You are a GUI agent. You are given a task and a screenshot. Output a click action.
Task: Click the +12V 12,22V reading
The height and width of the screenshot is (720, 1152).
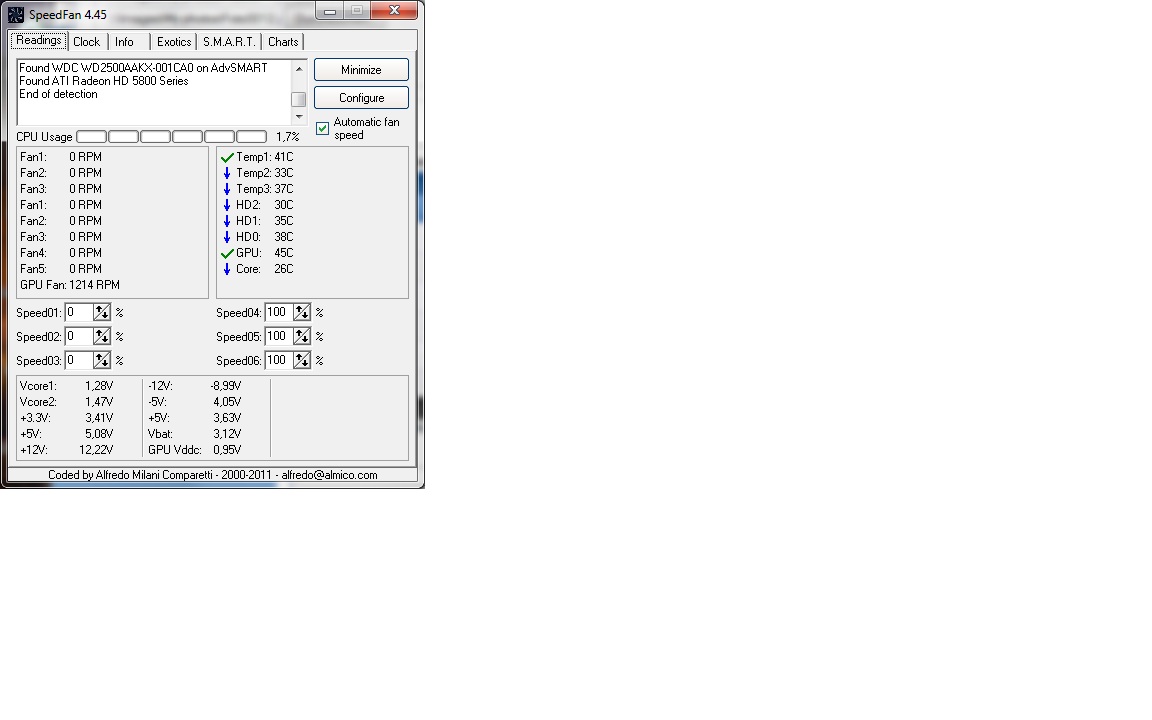point(66,450)
